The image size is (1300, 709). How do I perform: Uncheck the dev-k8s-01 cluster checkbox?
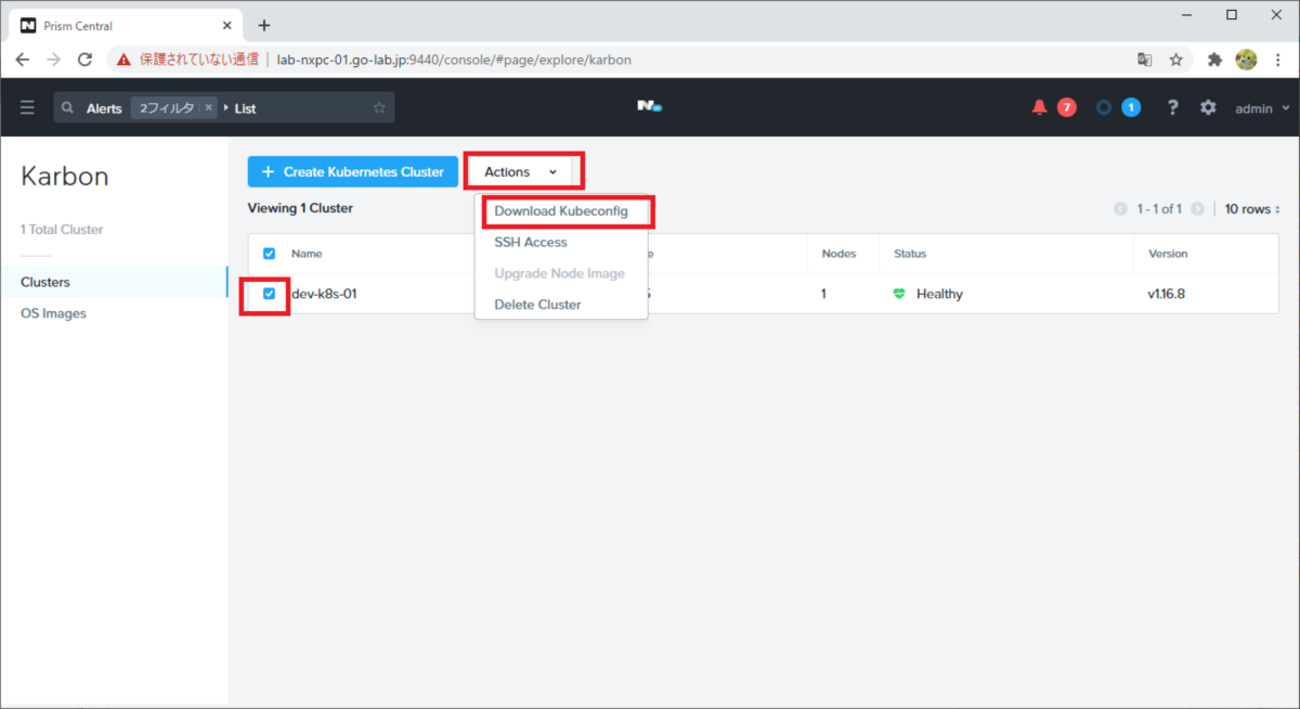pyautogui.click(x=269, y=294)
